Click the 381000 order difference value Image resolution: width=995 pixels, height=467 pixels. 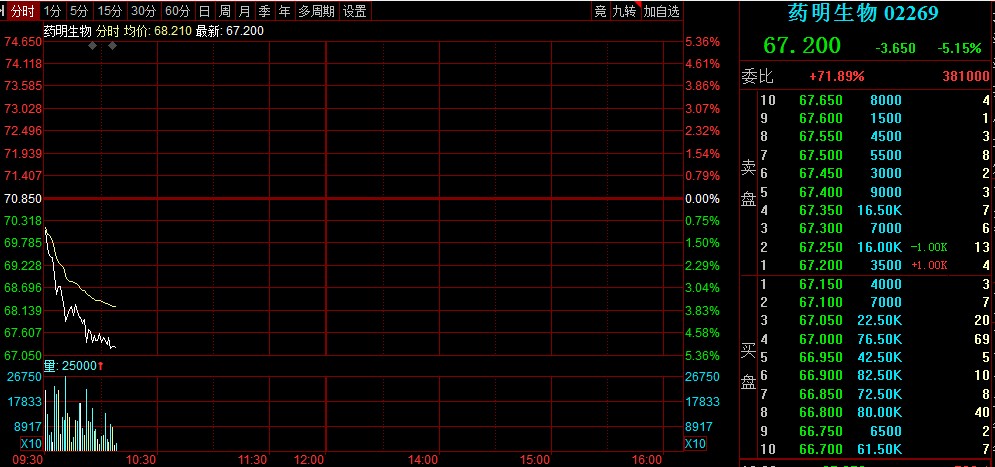(x=966, y=77)
